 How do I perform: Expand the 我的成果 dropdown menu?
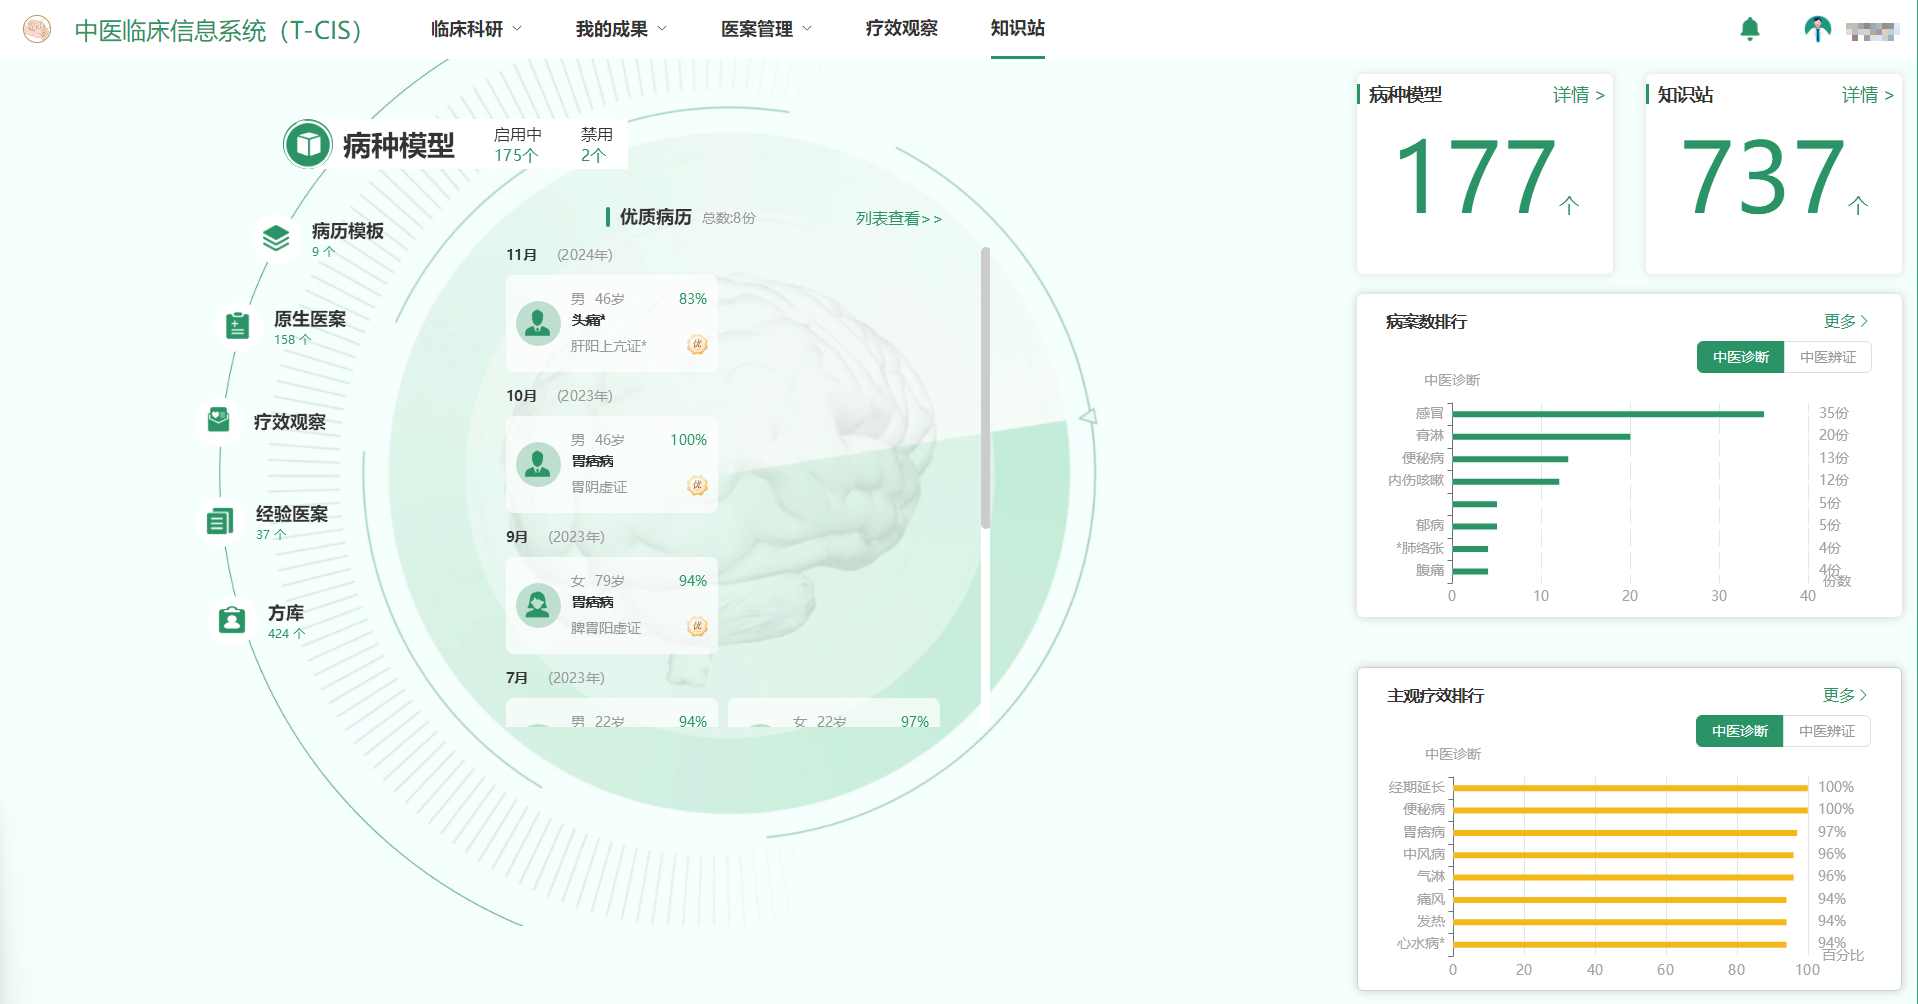(x=613, y=29)
